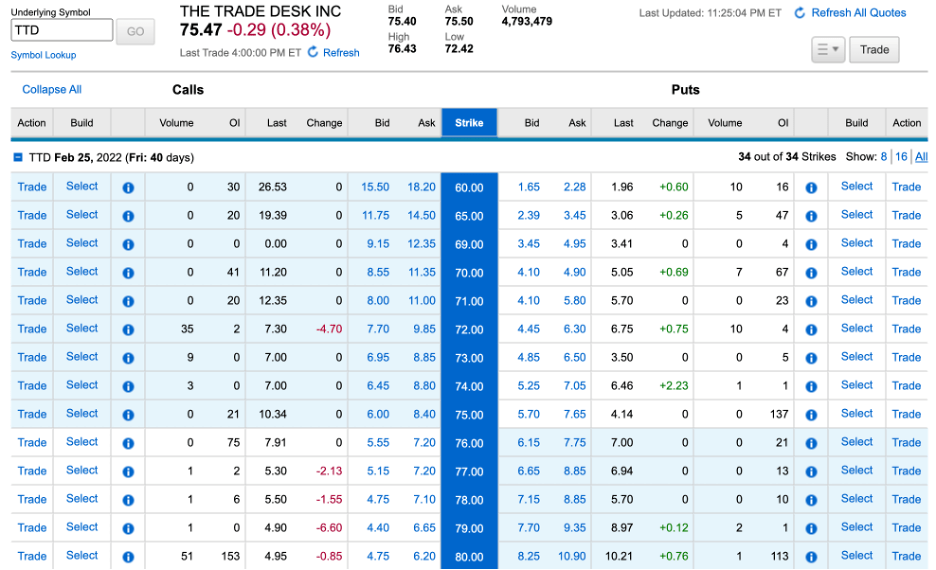Screen dimensions: 936x570
Task: Click call info icon for 73.00 strike
Action: pyautogui.click(x=128, y=358)
